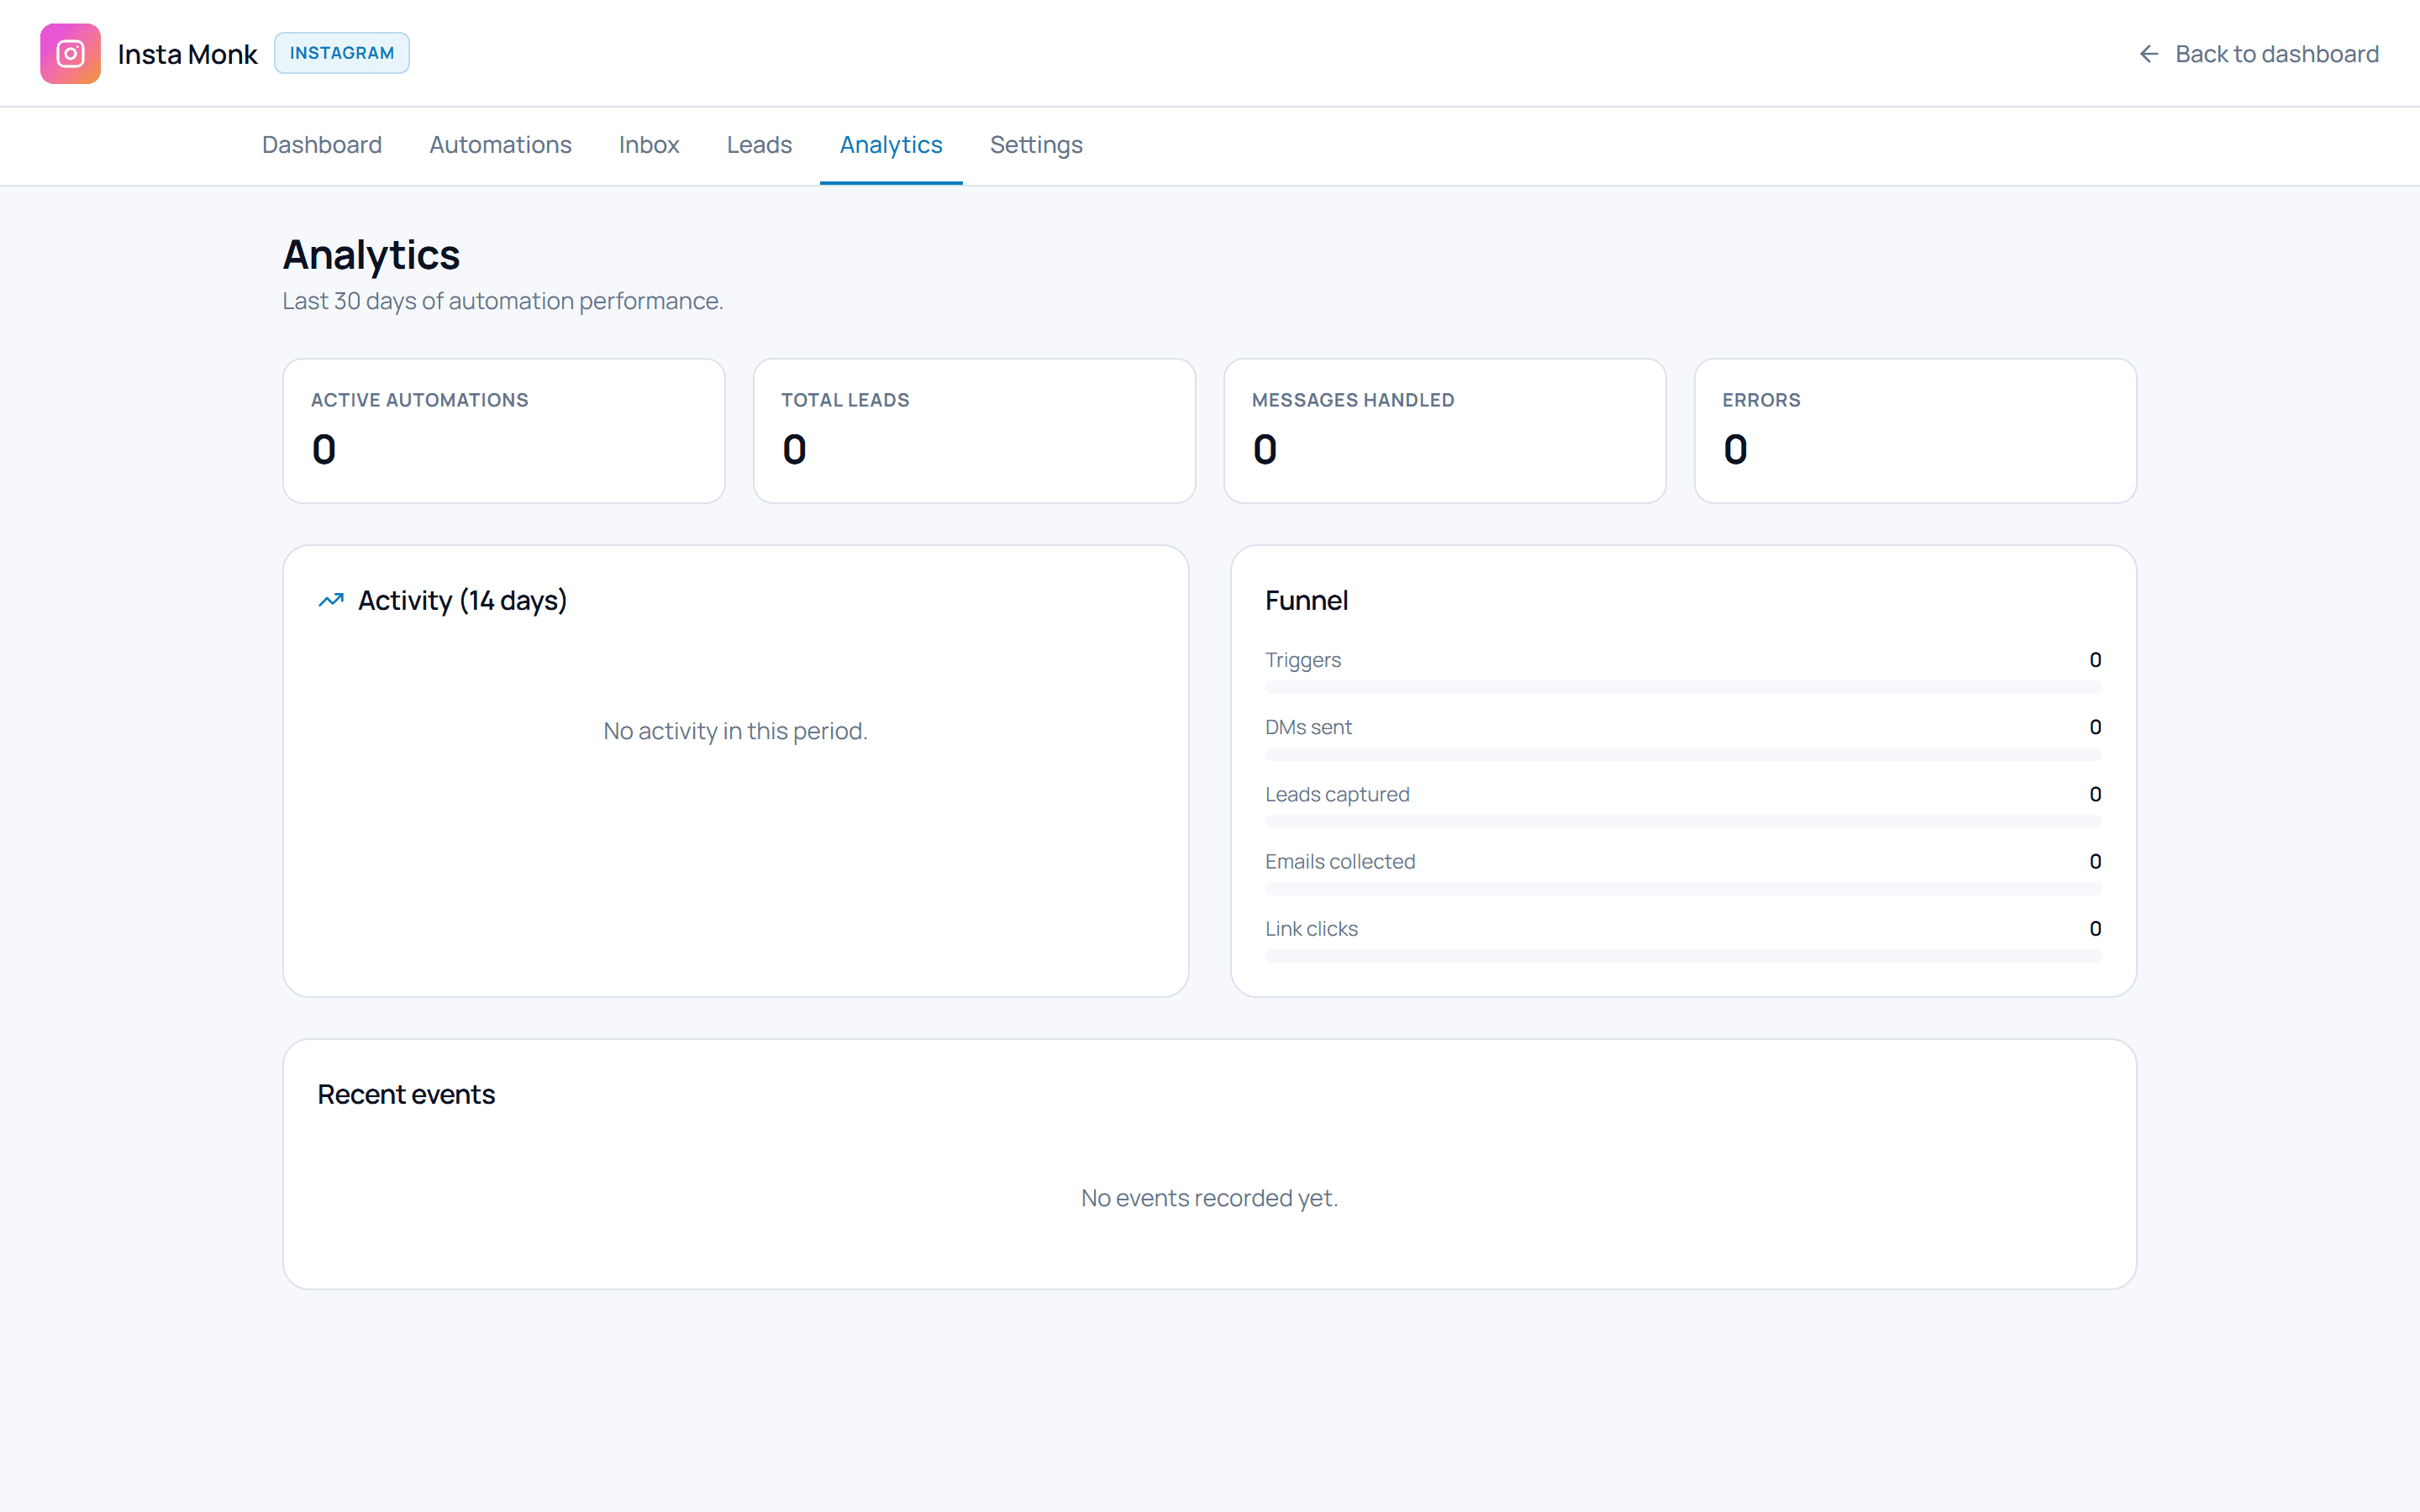Select the Analytics tab
2420x1512 pixels.
(891, 145)
